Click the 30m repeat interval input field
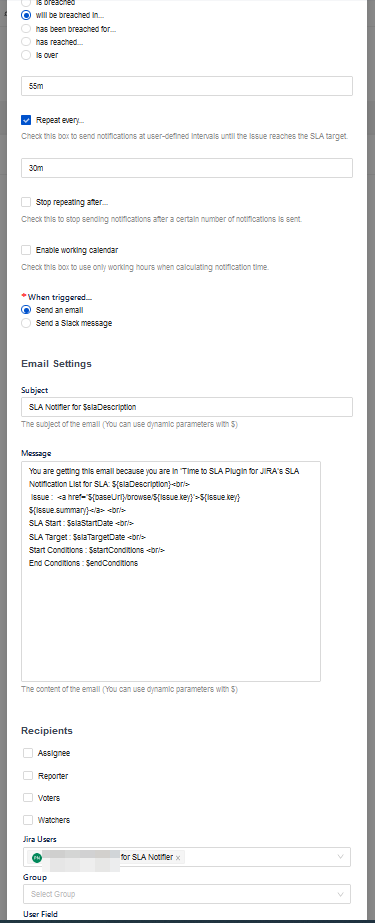This screenshot has width=375, height=923. click(187, 168)
